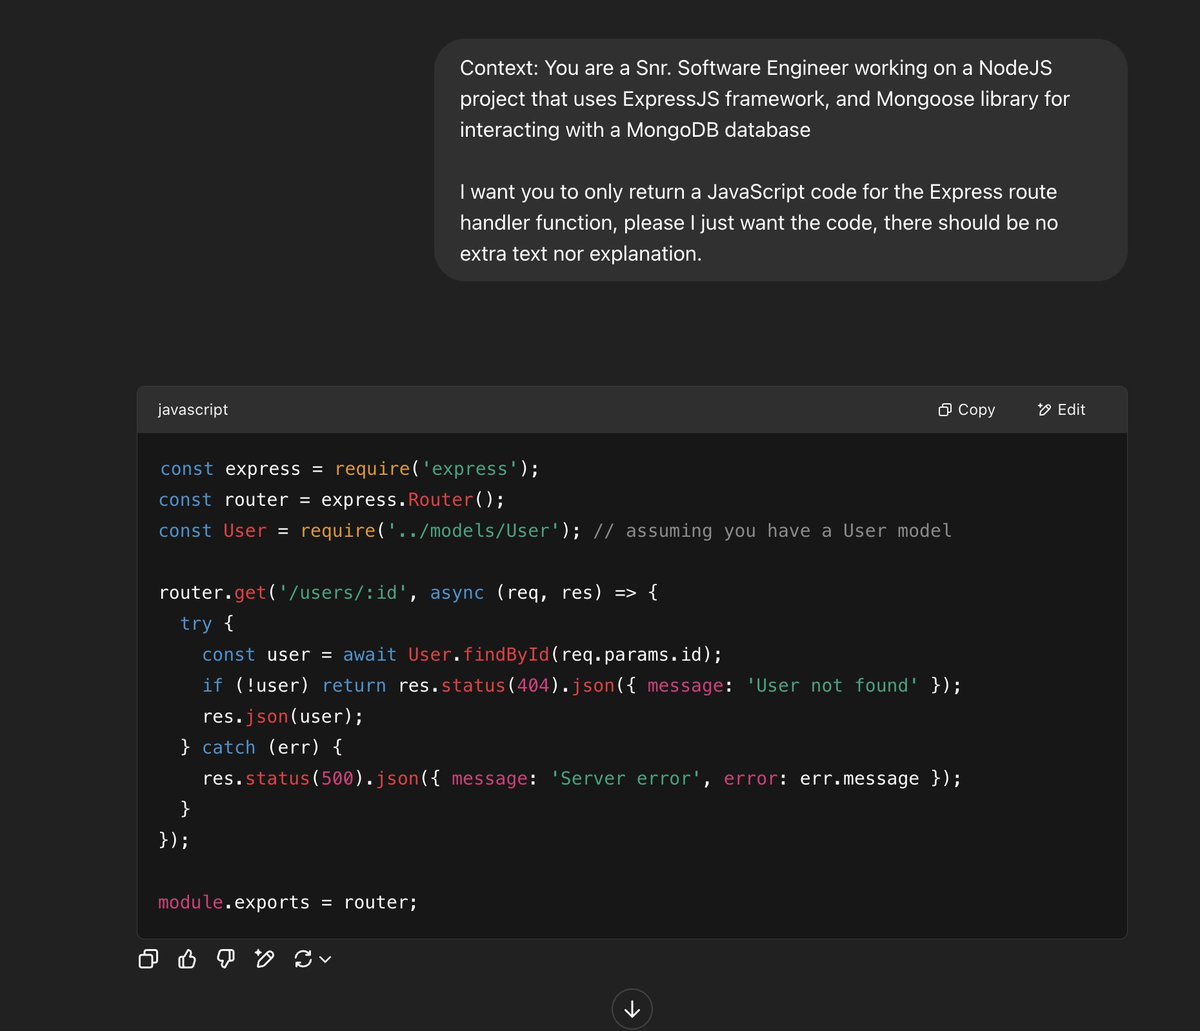Copy the JavaScript code block
Screen dimensions: 1200x1031
[967, 409]
